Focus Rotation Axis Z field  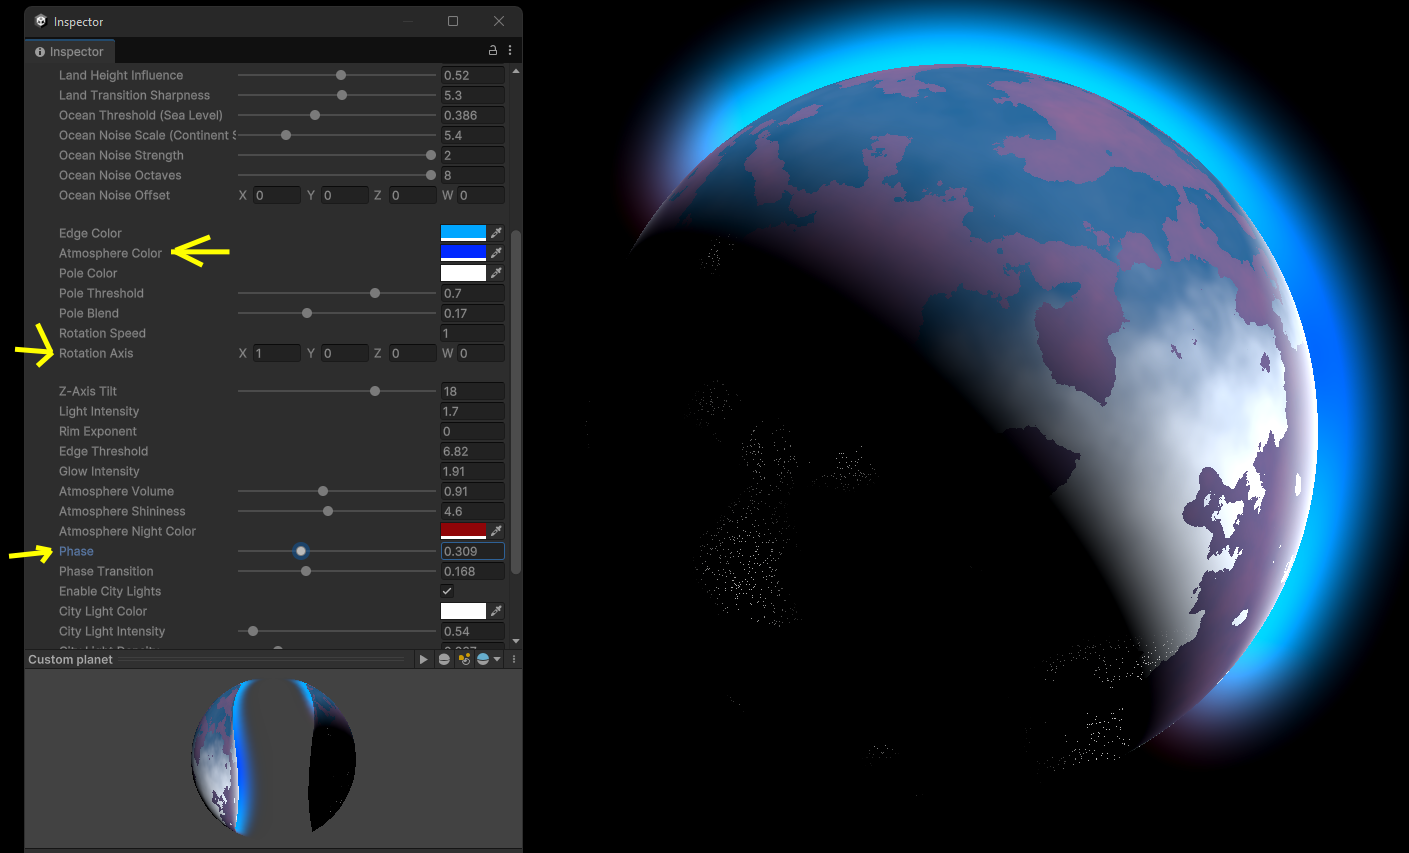tap(412, 353)
